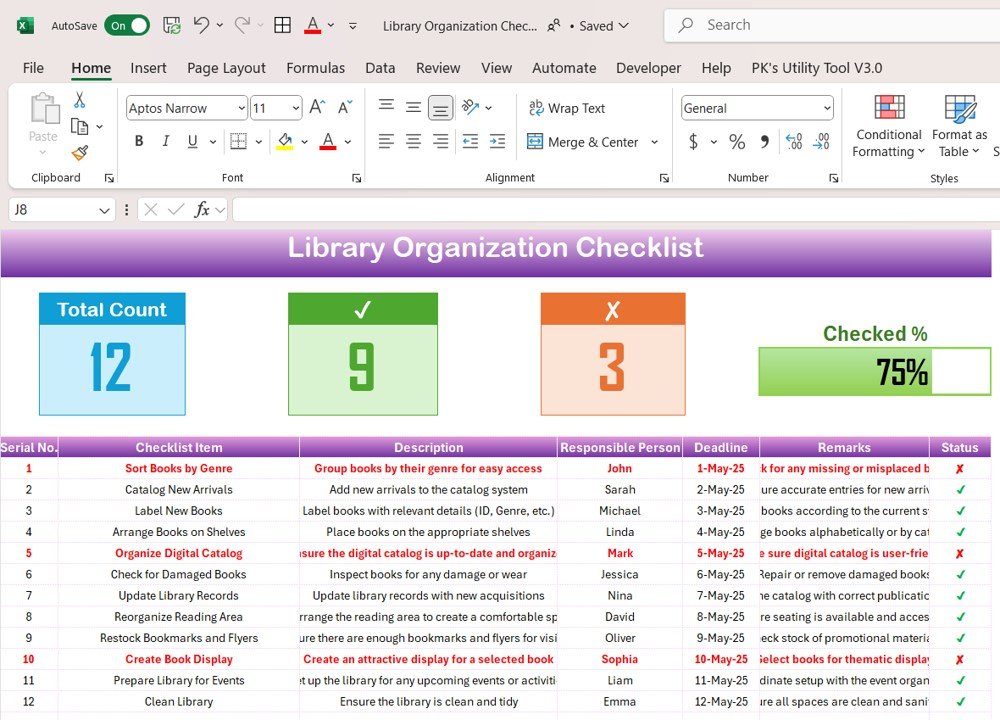Open the fill color dropdown arrow
The image size is (1000, 720).
[305, 142]
